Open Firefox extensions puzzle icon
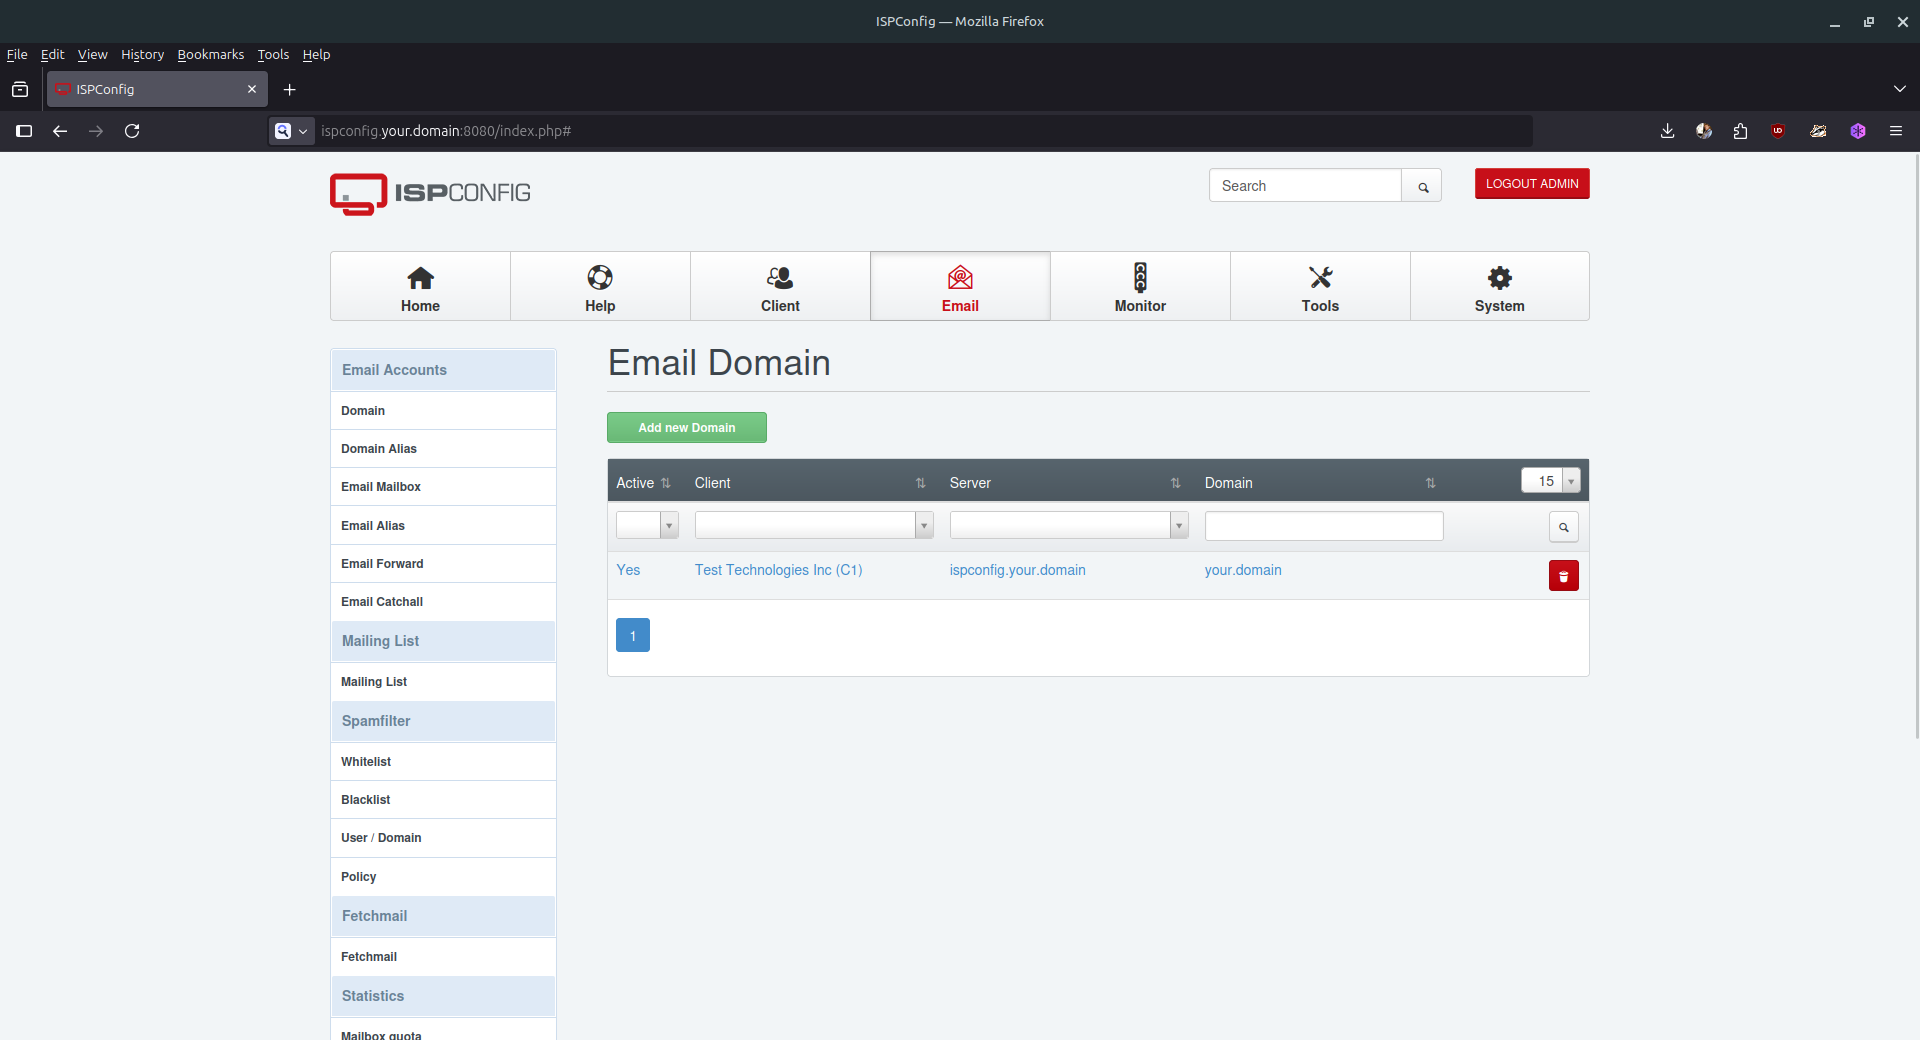1920x1040 pixels. point(1740,131)
